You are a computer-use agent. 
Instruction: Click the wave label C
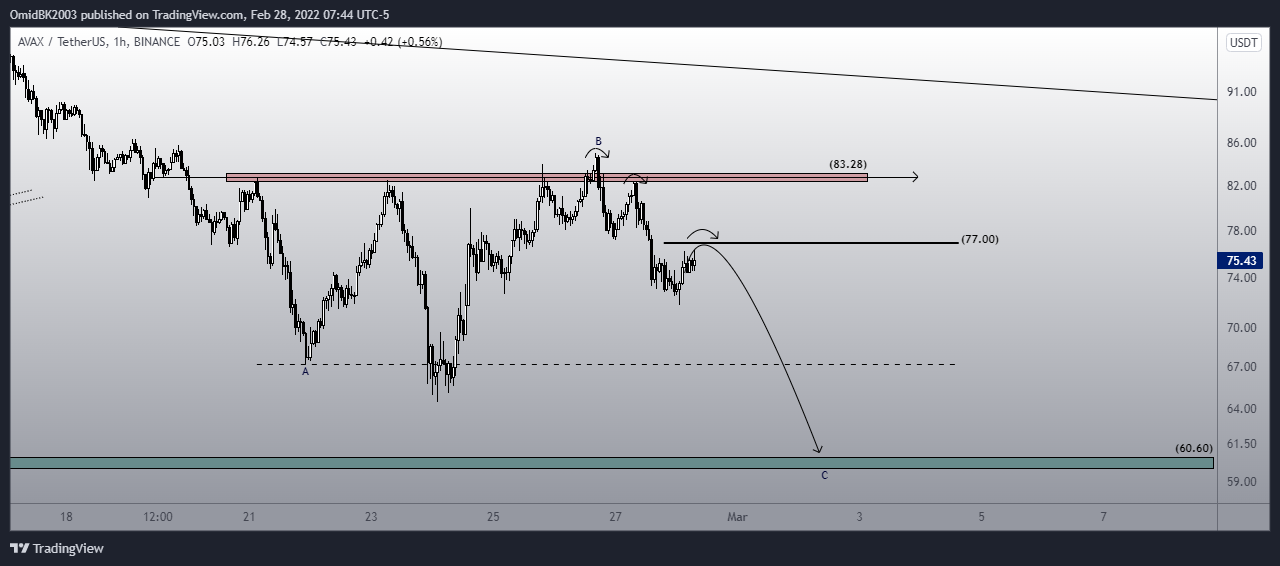point(824,475)
